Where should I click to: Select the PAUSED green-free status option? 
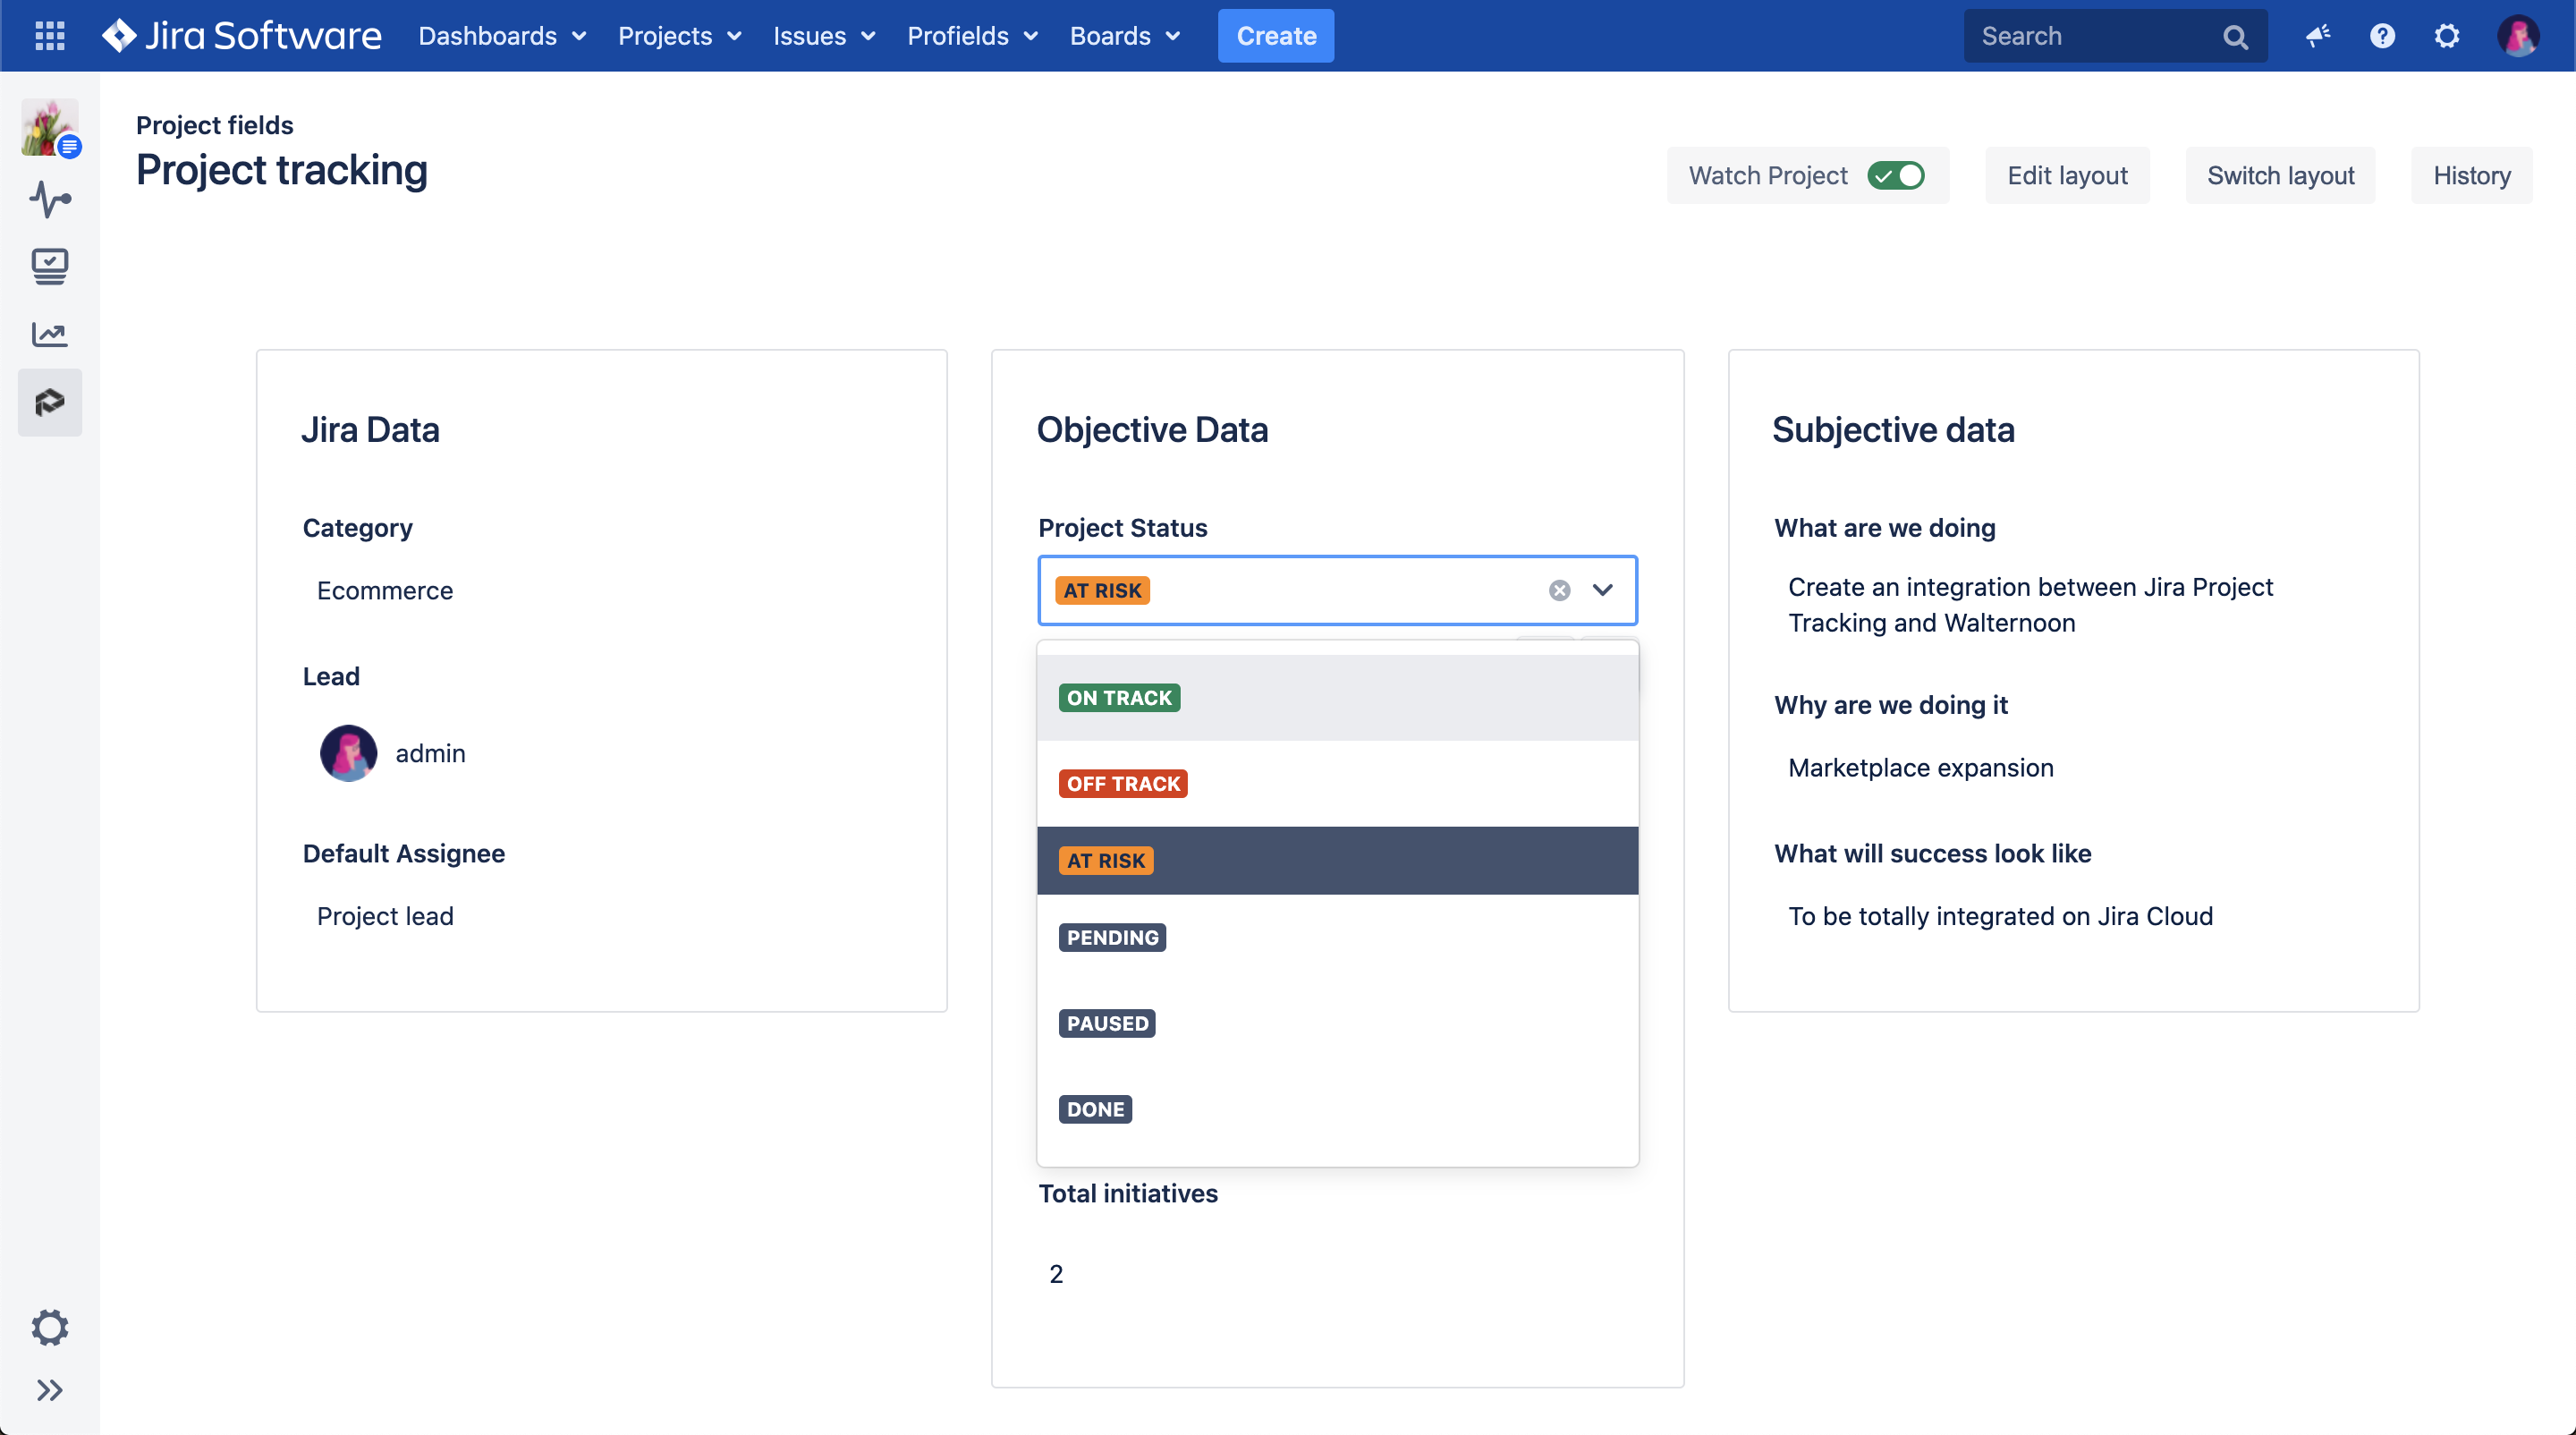coord(1107,1023)
